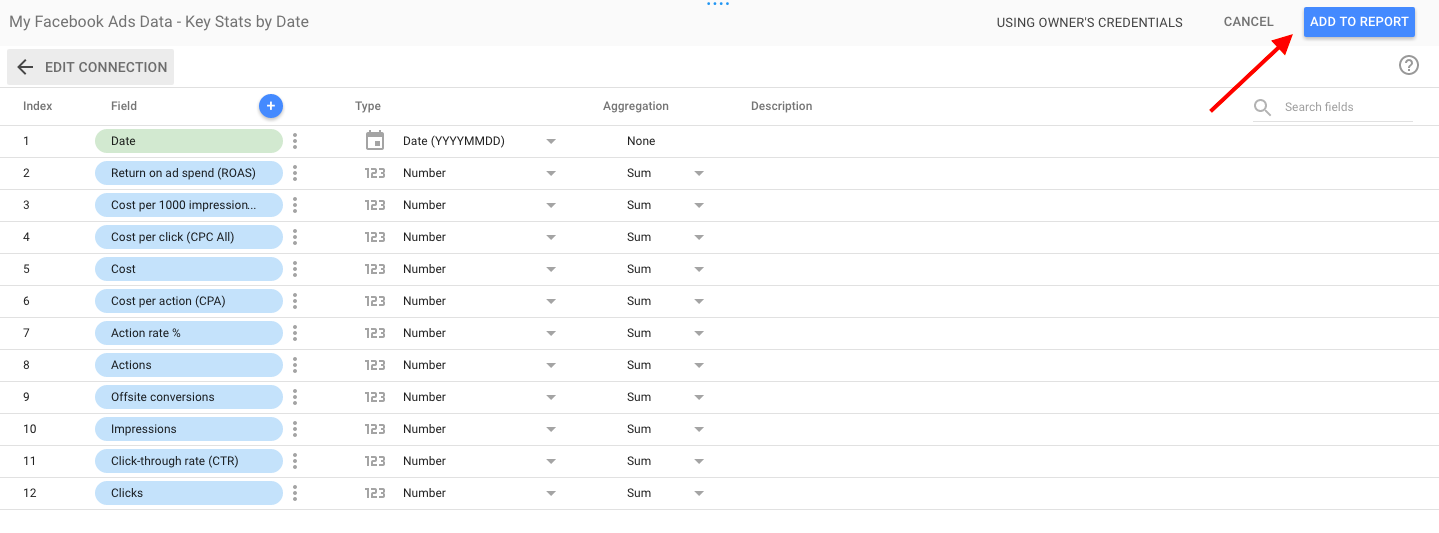
Task: Open three-dot menu for Cost per 1000 impressions
Action: [295, 205]
